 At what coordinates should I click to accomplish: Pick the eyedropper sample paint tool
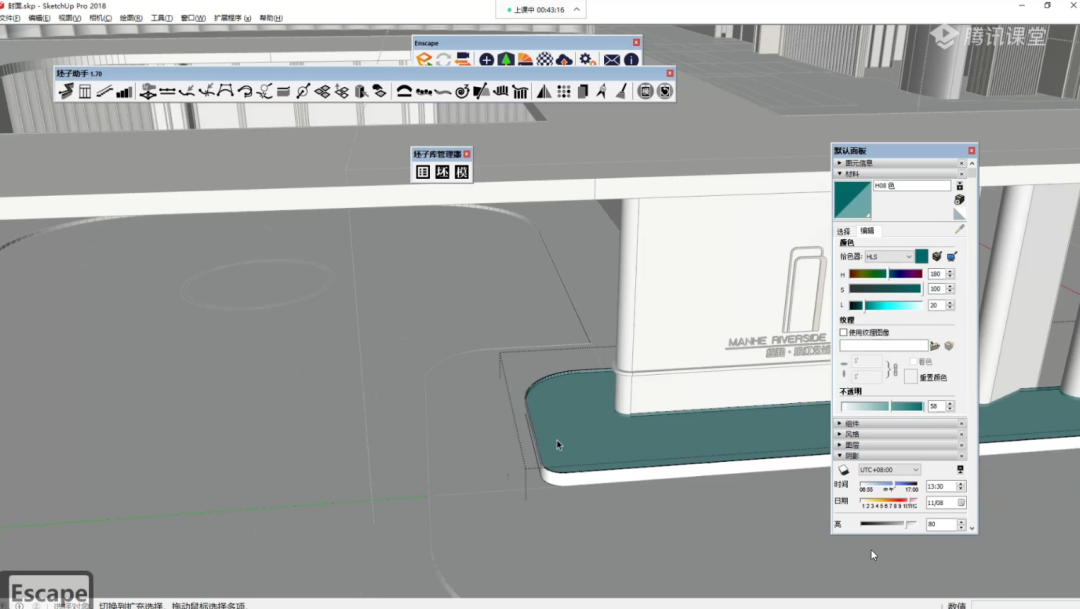point(959,229)
